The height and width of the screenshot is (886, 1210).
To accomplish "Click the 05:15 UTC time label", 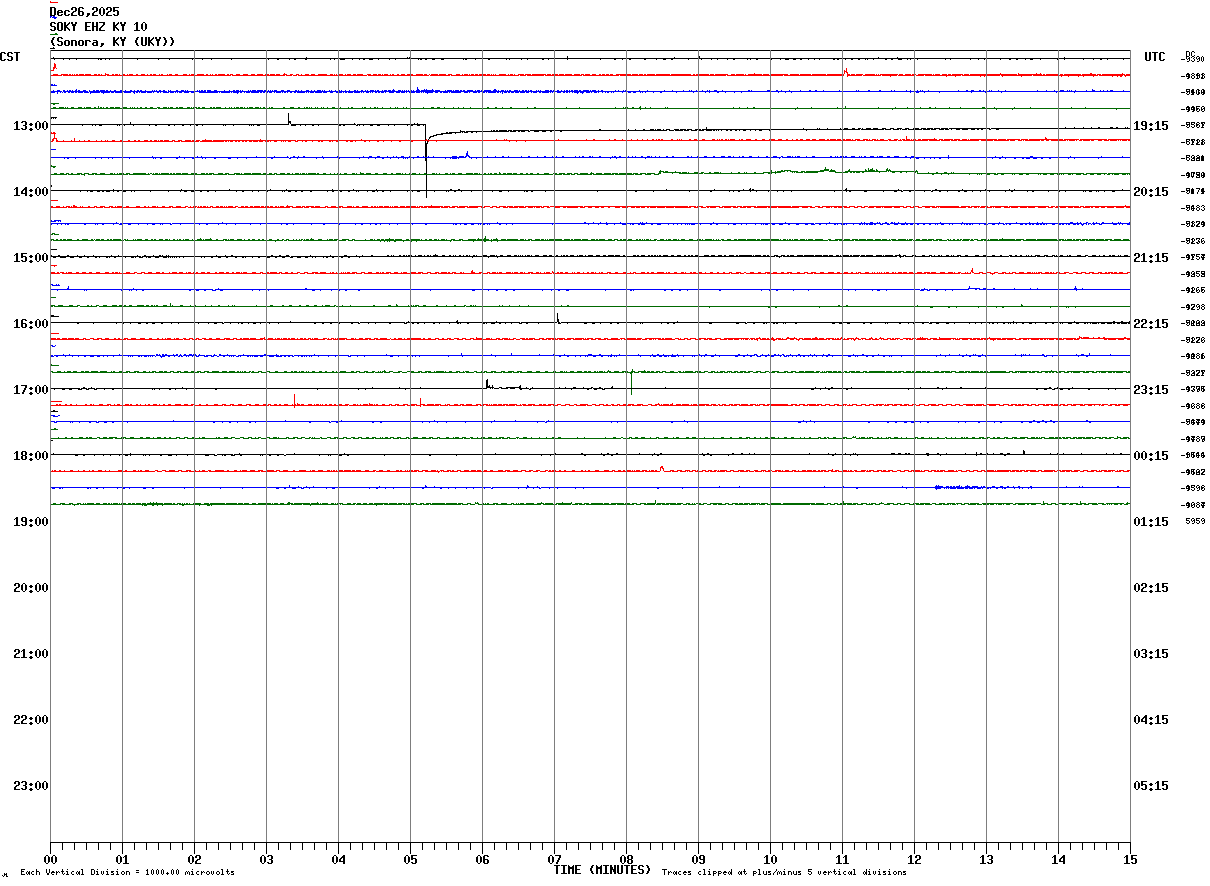I will (x=1151, y=786).
